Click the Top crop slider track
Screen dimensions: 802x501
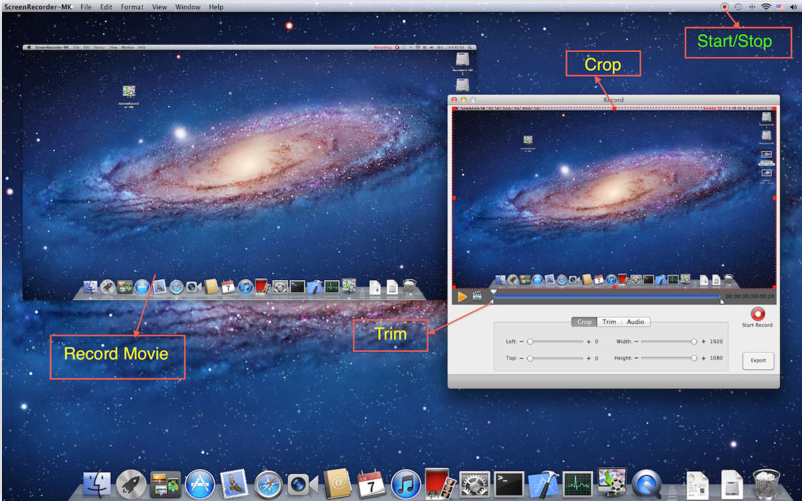[556, 358]
